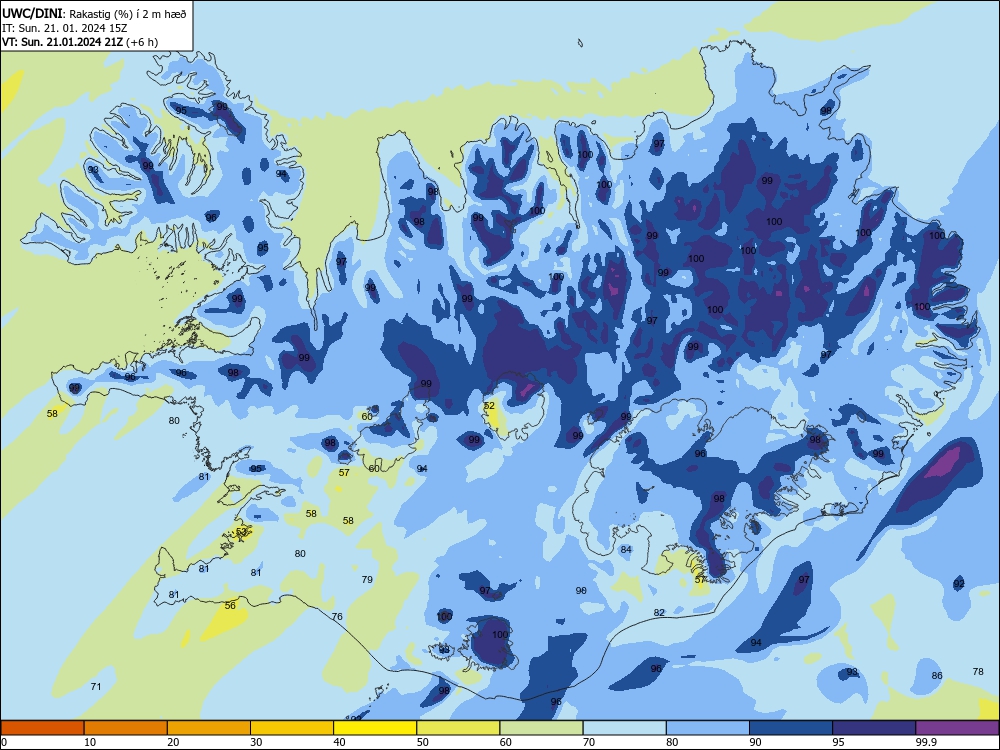Click the humidity value '92' on the map
This screenshot has height=750, width=1000.
[959, 584]
